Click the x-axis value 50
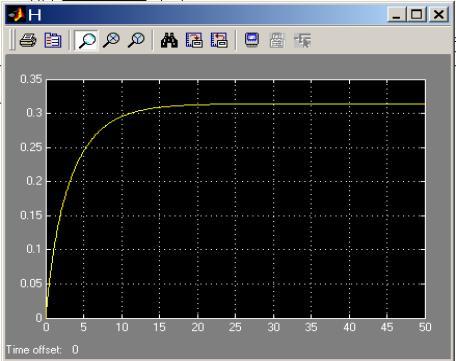The image size is (456, 361). (x=425, y=327)
